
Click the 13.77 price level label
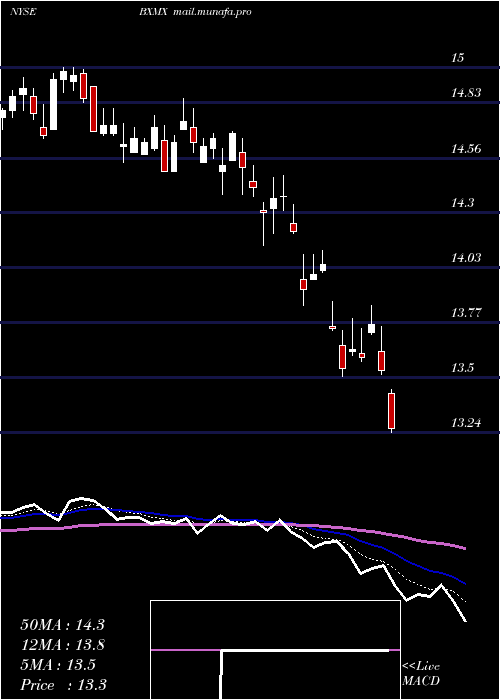point(466,312)
